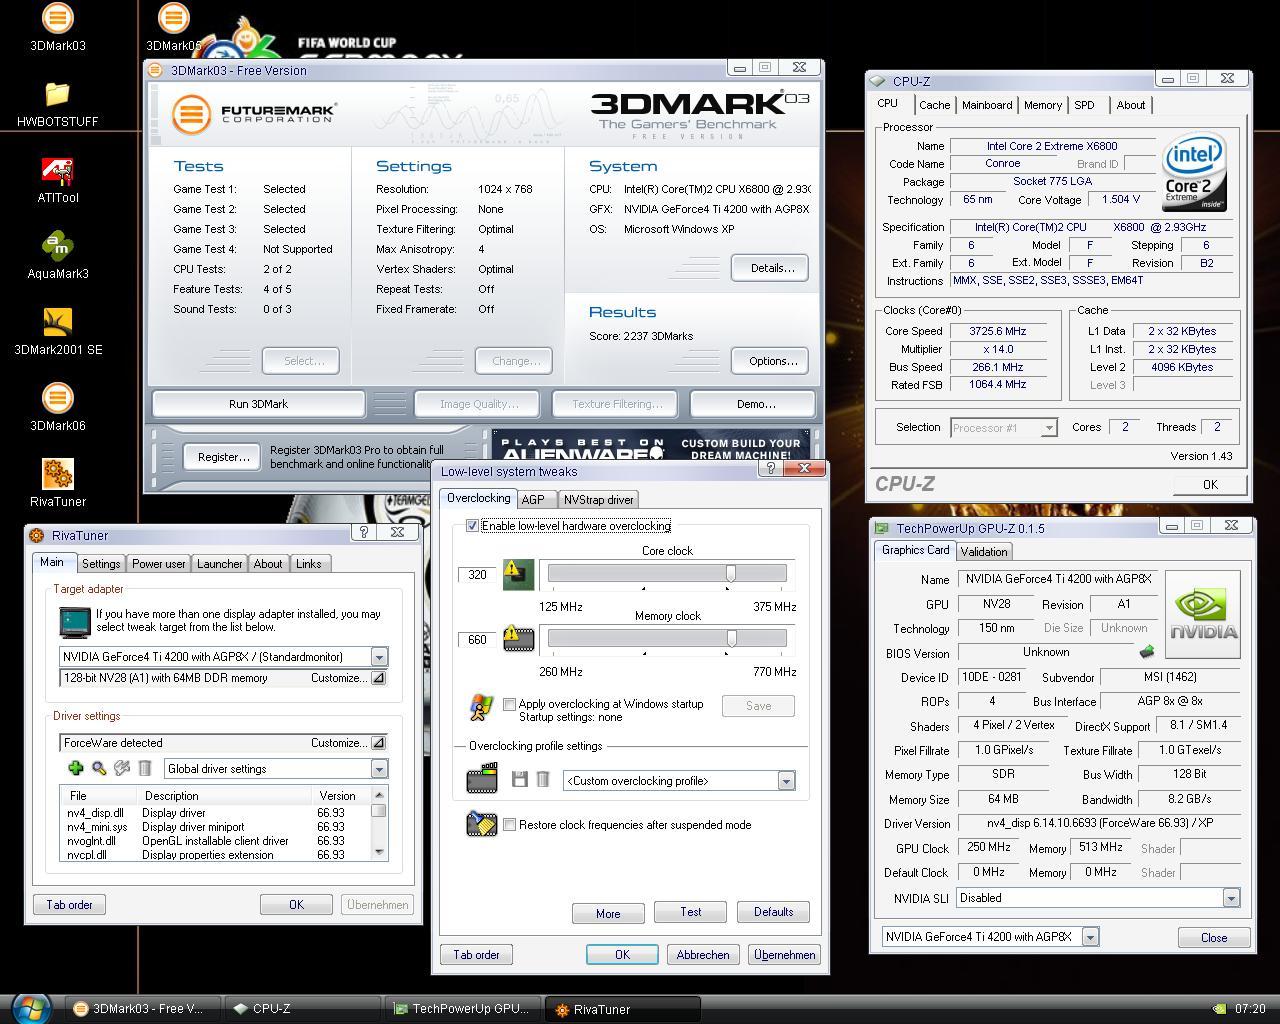This screenshot has width=1280, height=1024.
Task: Click Options button in 3DMark03 Results
Action: coord(770,361)
